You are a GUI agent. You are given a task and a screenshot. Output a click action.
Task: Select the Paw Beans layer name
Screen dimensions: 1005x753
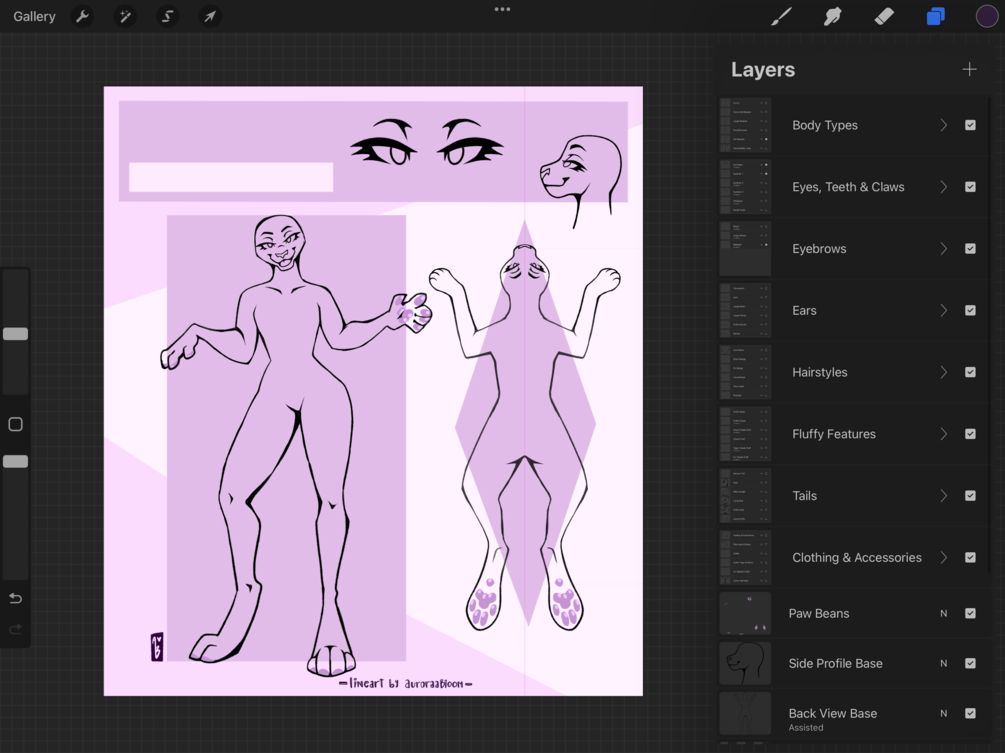pos(818,613)
